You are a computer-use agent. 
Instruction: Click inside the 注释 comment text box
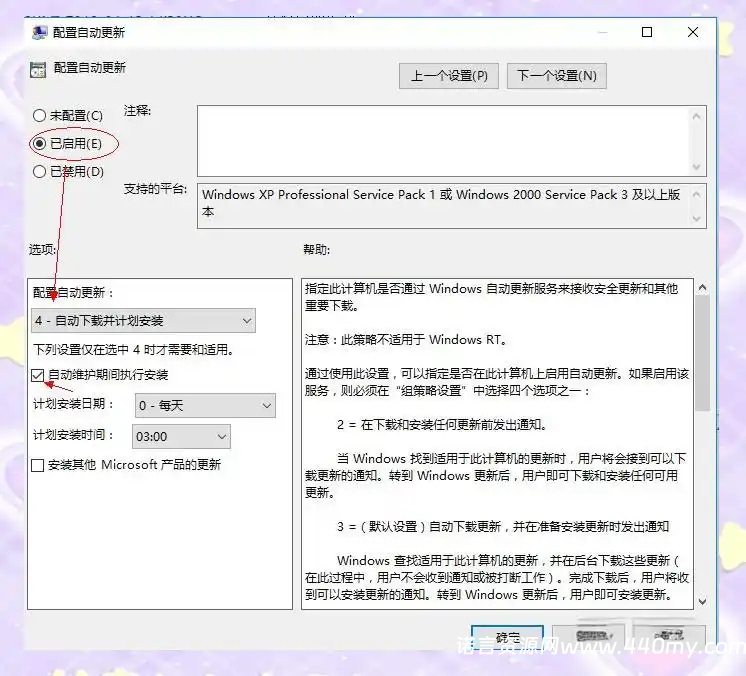coord(442,141)
